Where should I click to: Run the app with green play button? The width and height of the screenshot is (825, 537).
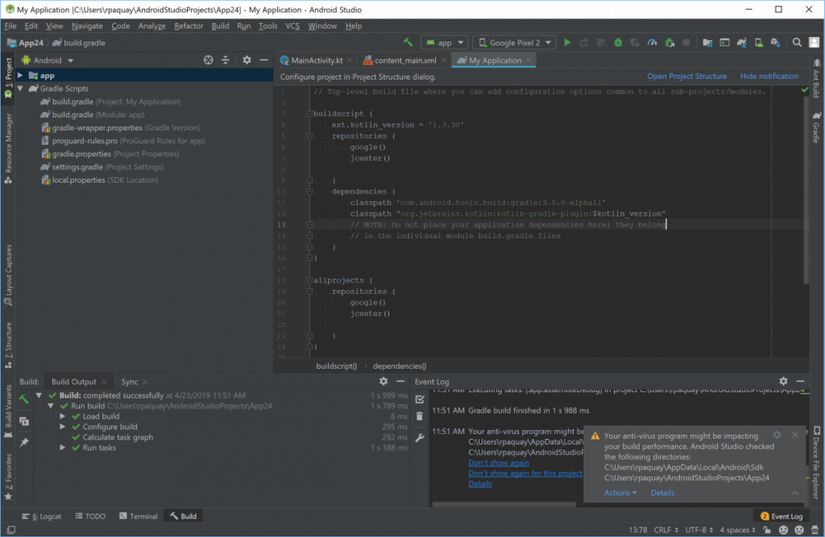click(567, 43)
